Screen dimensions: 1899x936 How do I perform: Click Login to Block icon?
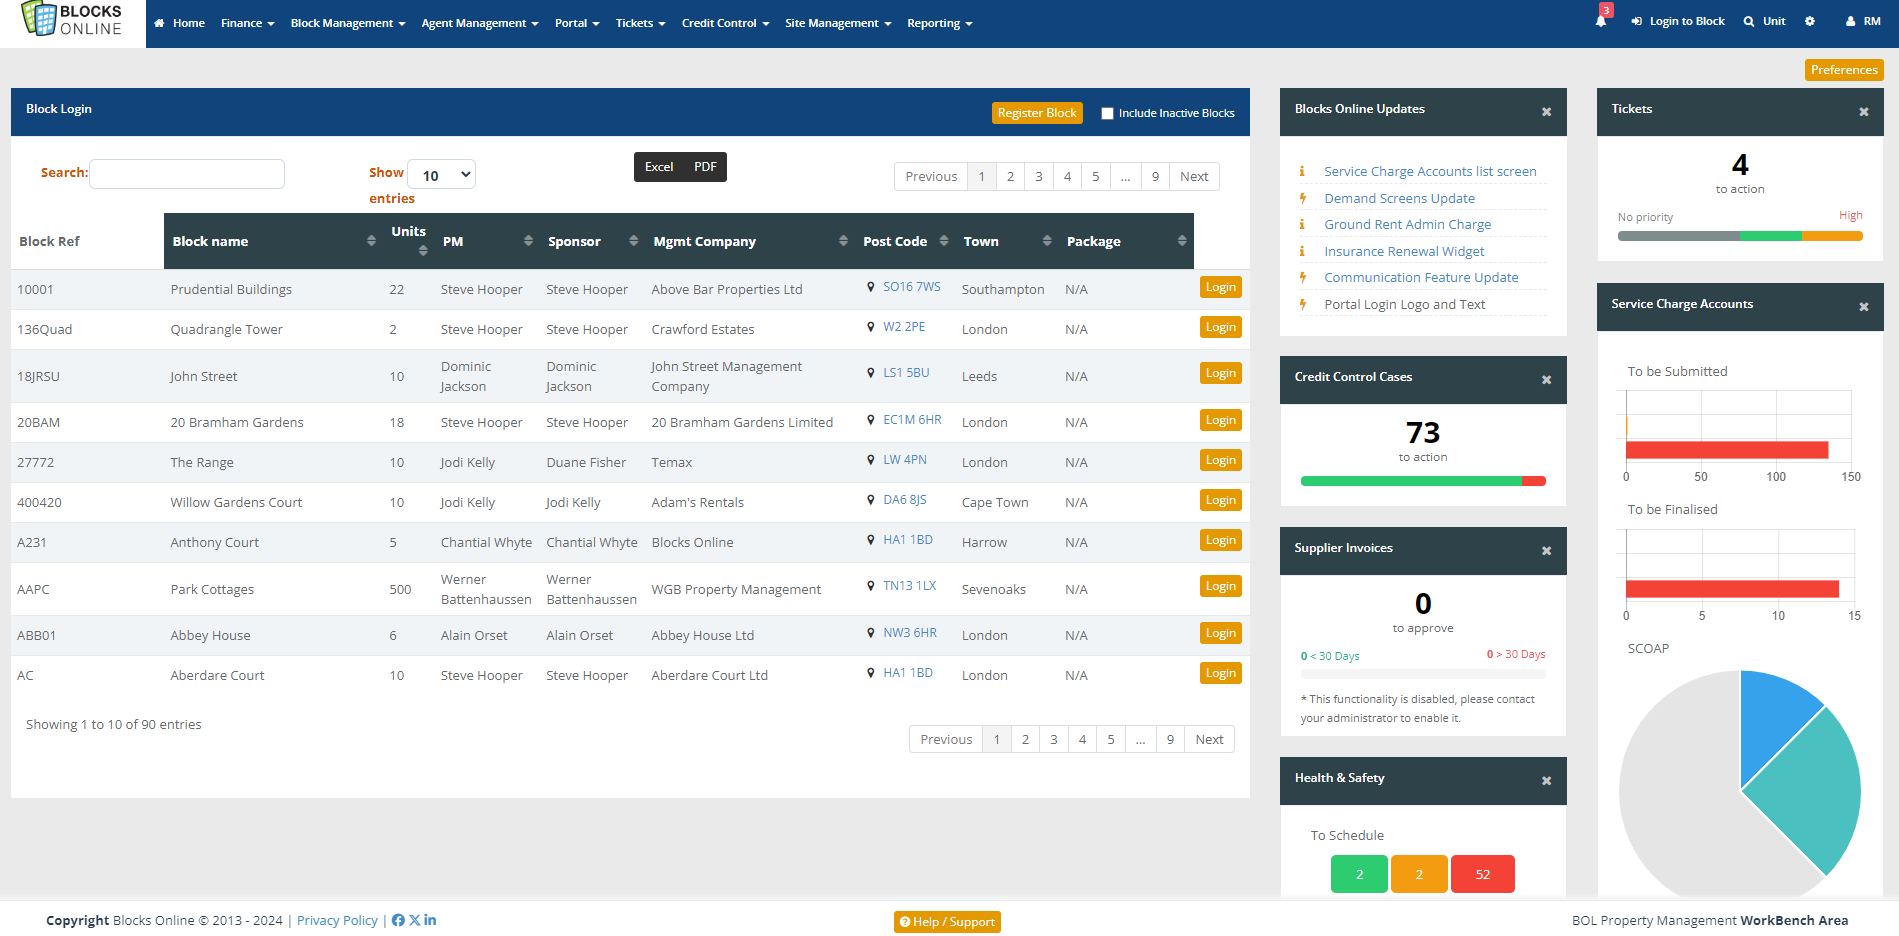tap(1637, 21)
